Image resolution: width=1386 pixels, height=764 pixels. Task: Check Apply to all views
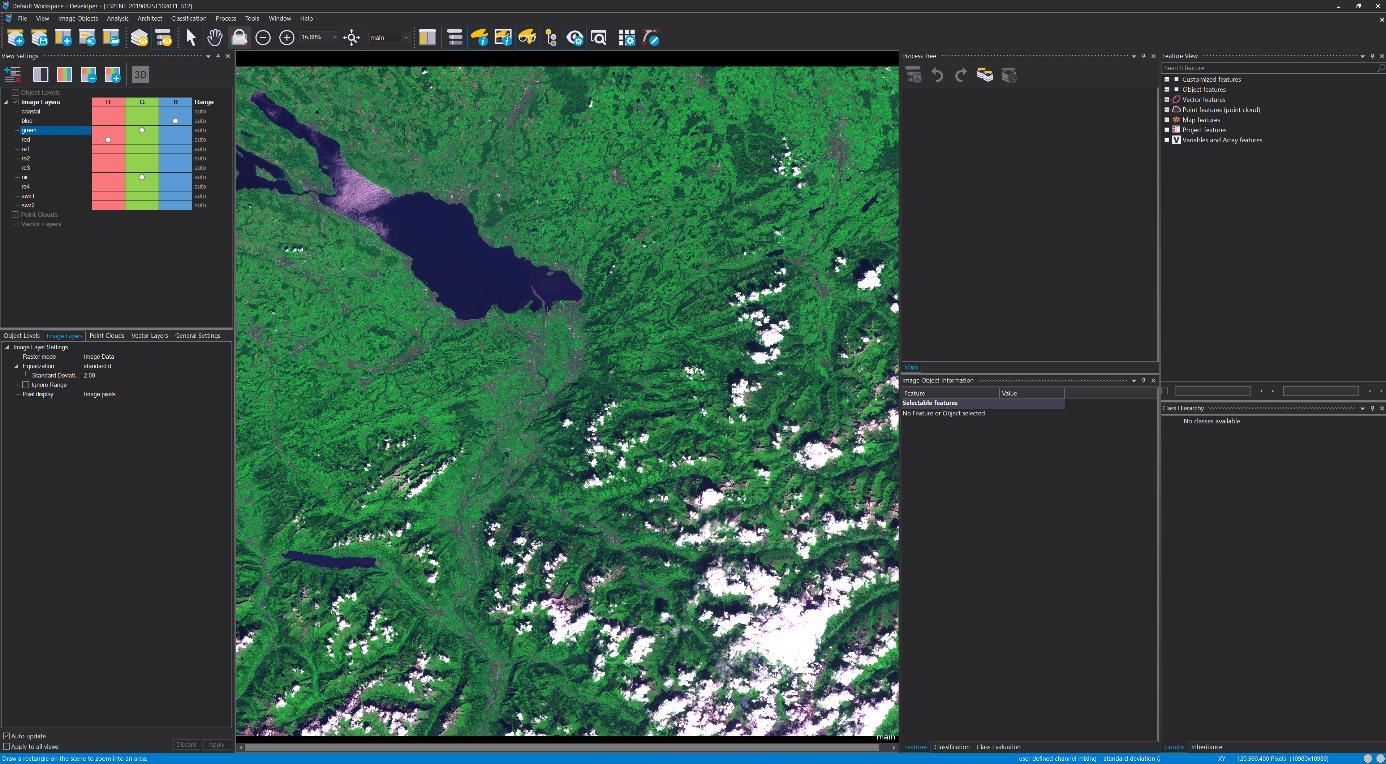tap(6, 746)
